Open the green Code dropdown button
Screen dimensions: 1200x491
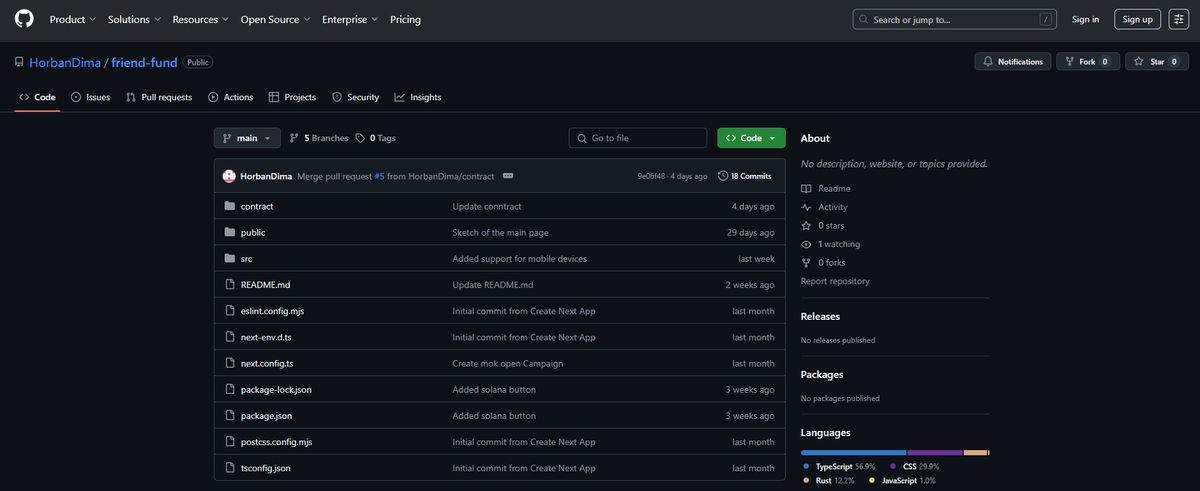tap(751, 138)
